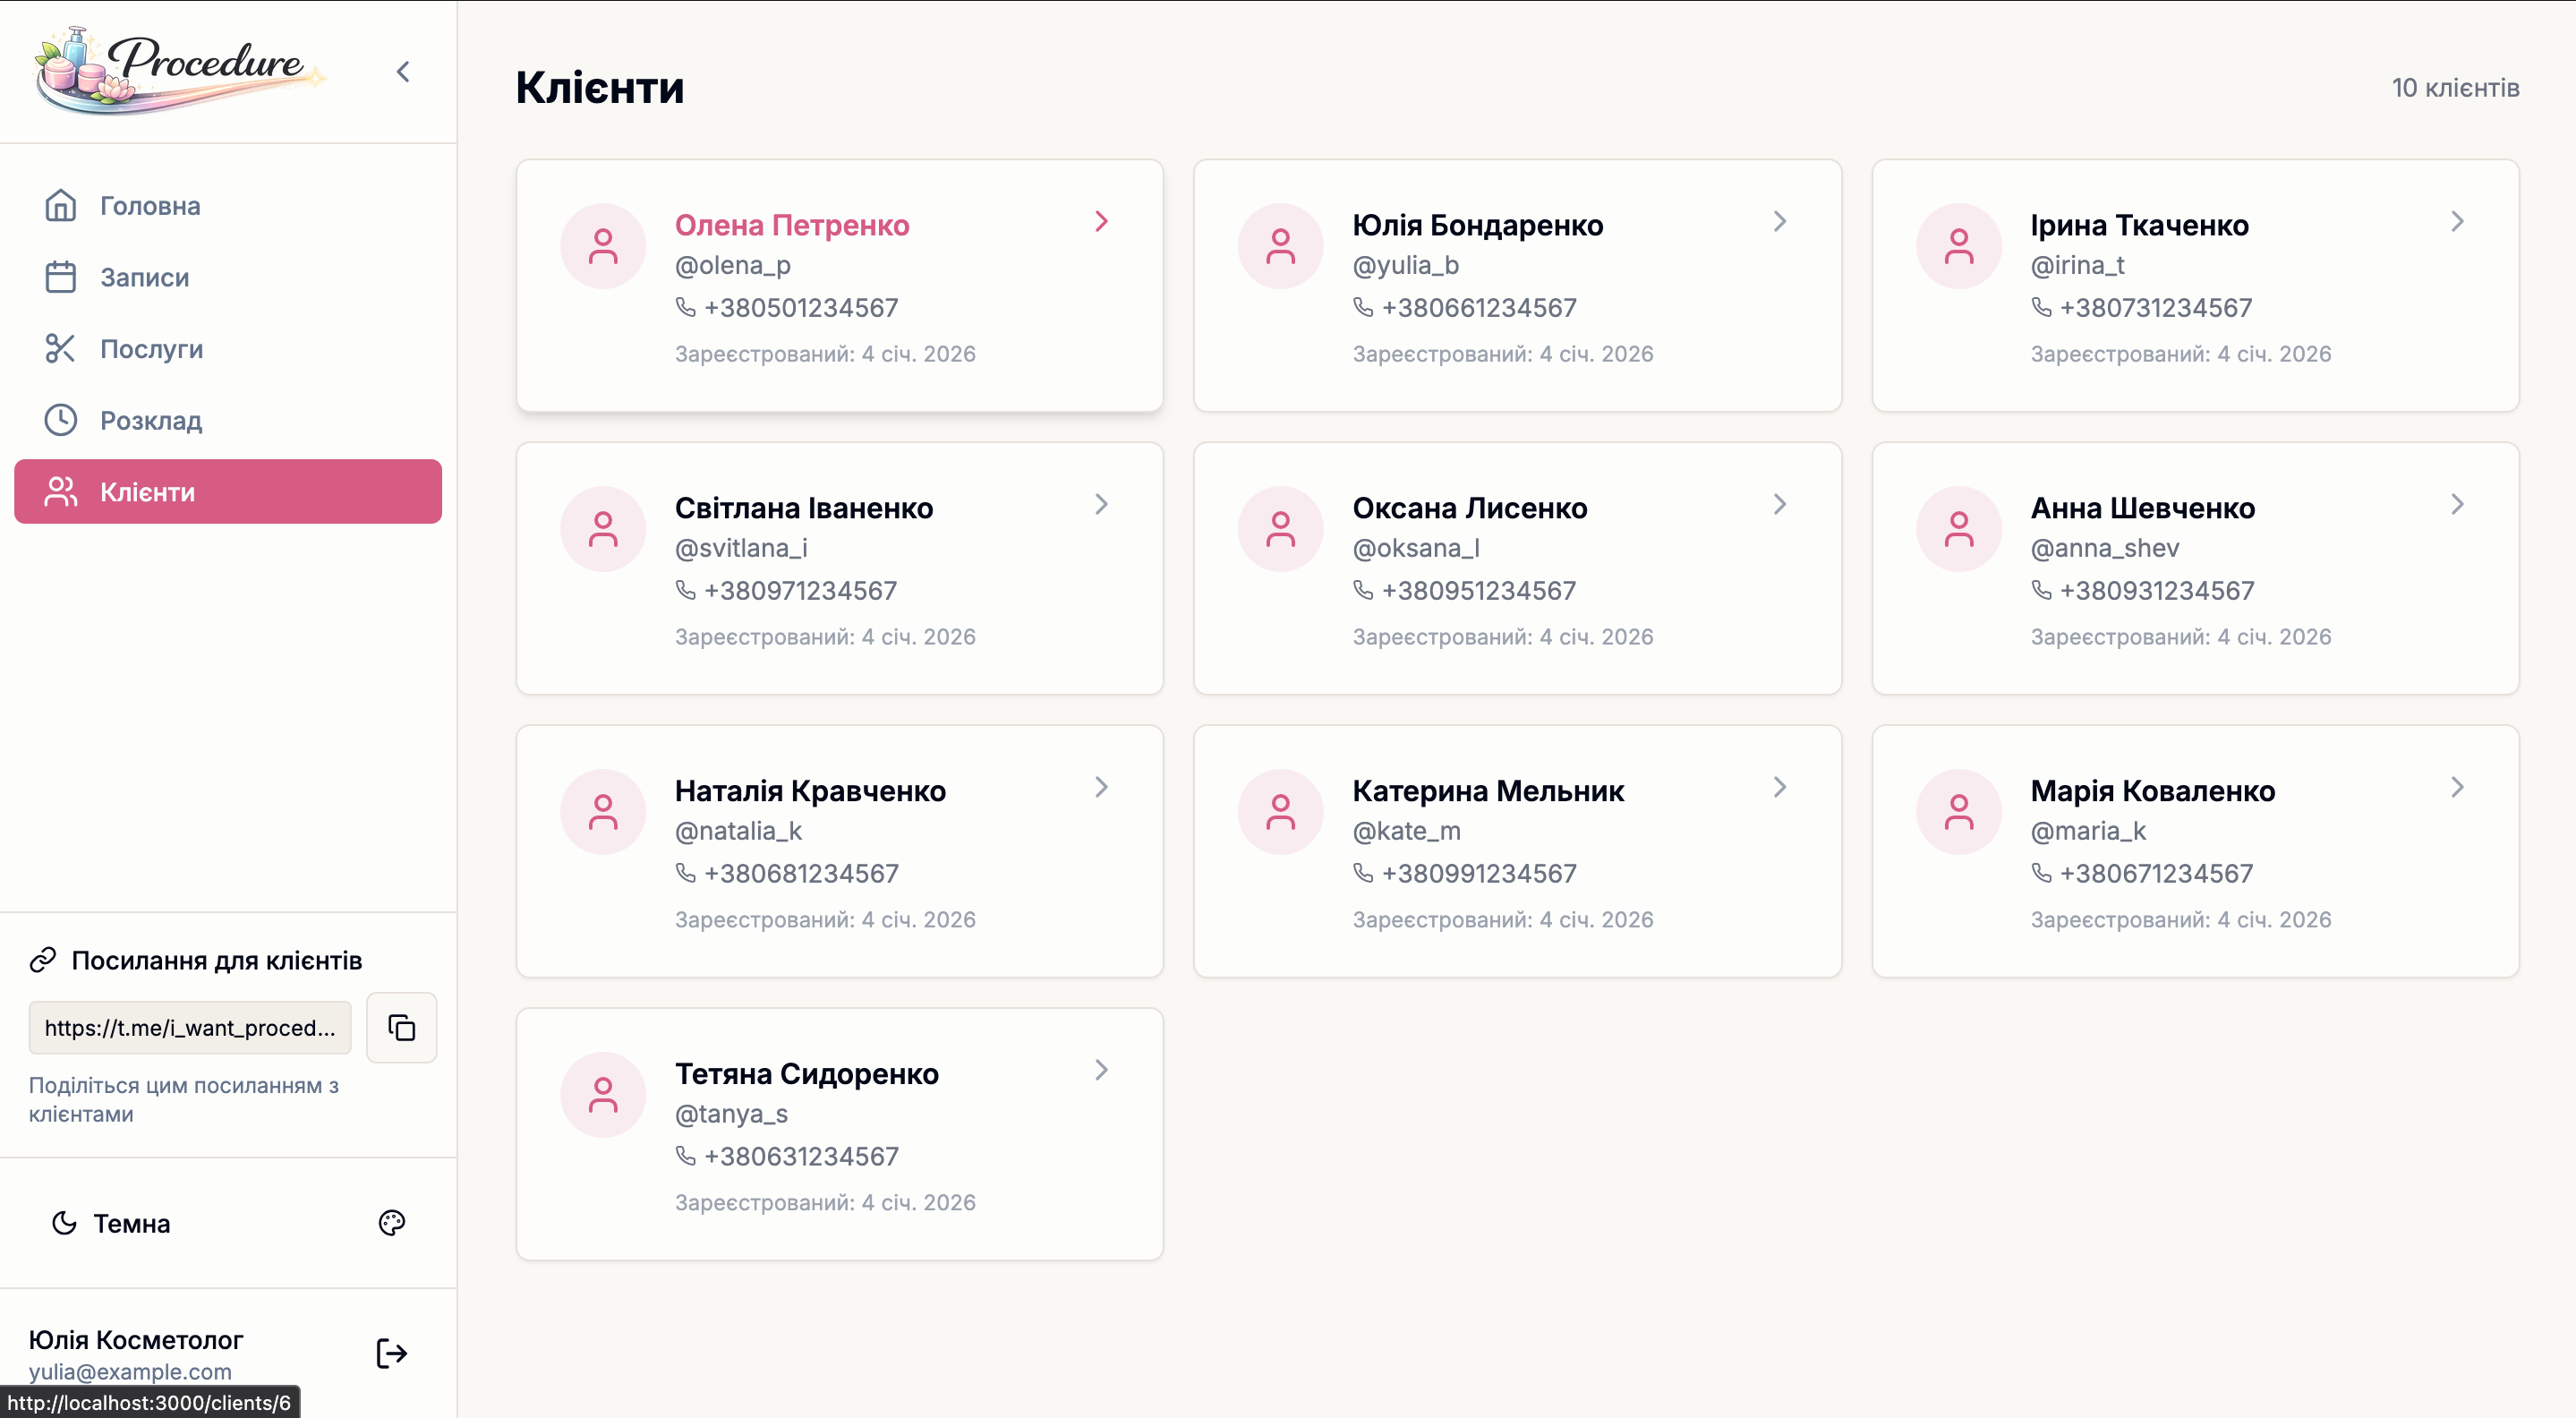Select the Марія Коваленко client card

point(2194,851)
